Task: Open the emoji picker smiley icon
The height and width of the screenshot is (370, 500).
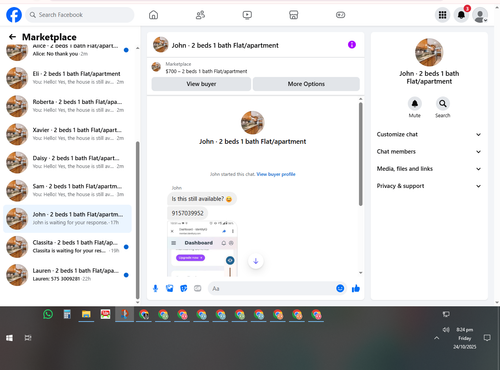Action: pos(340,288)
